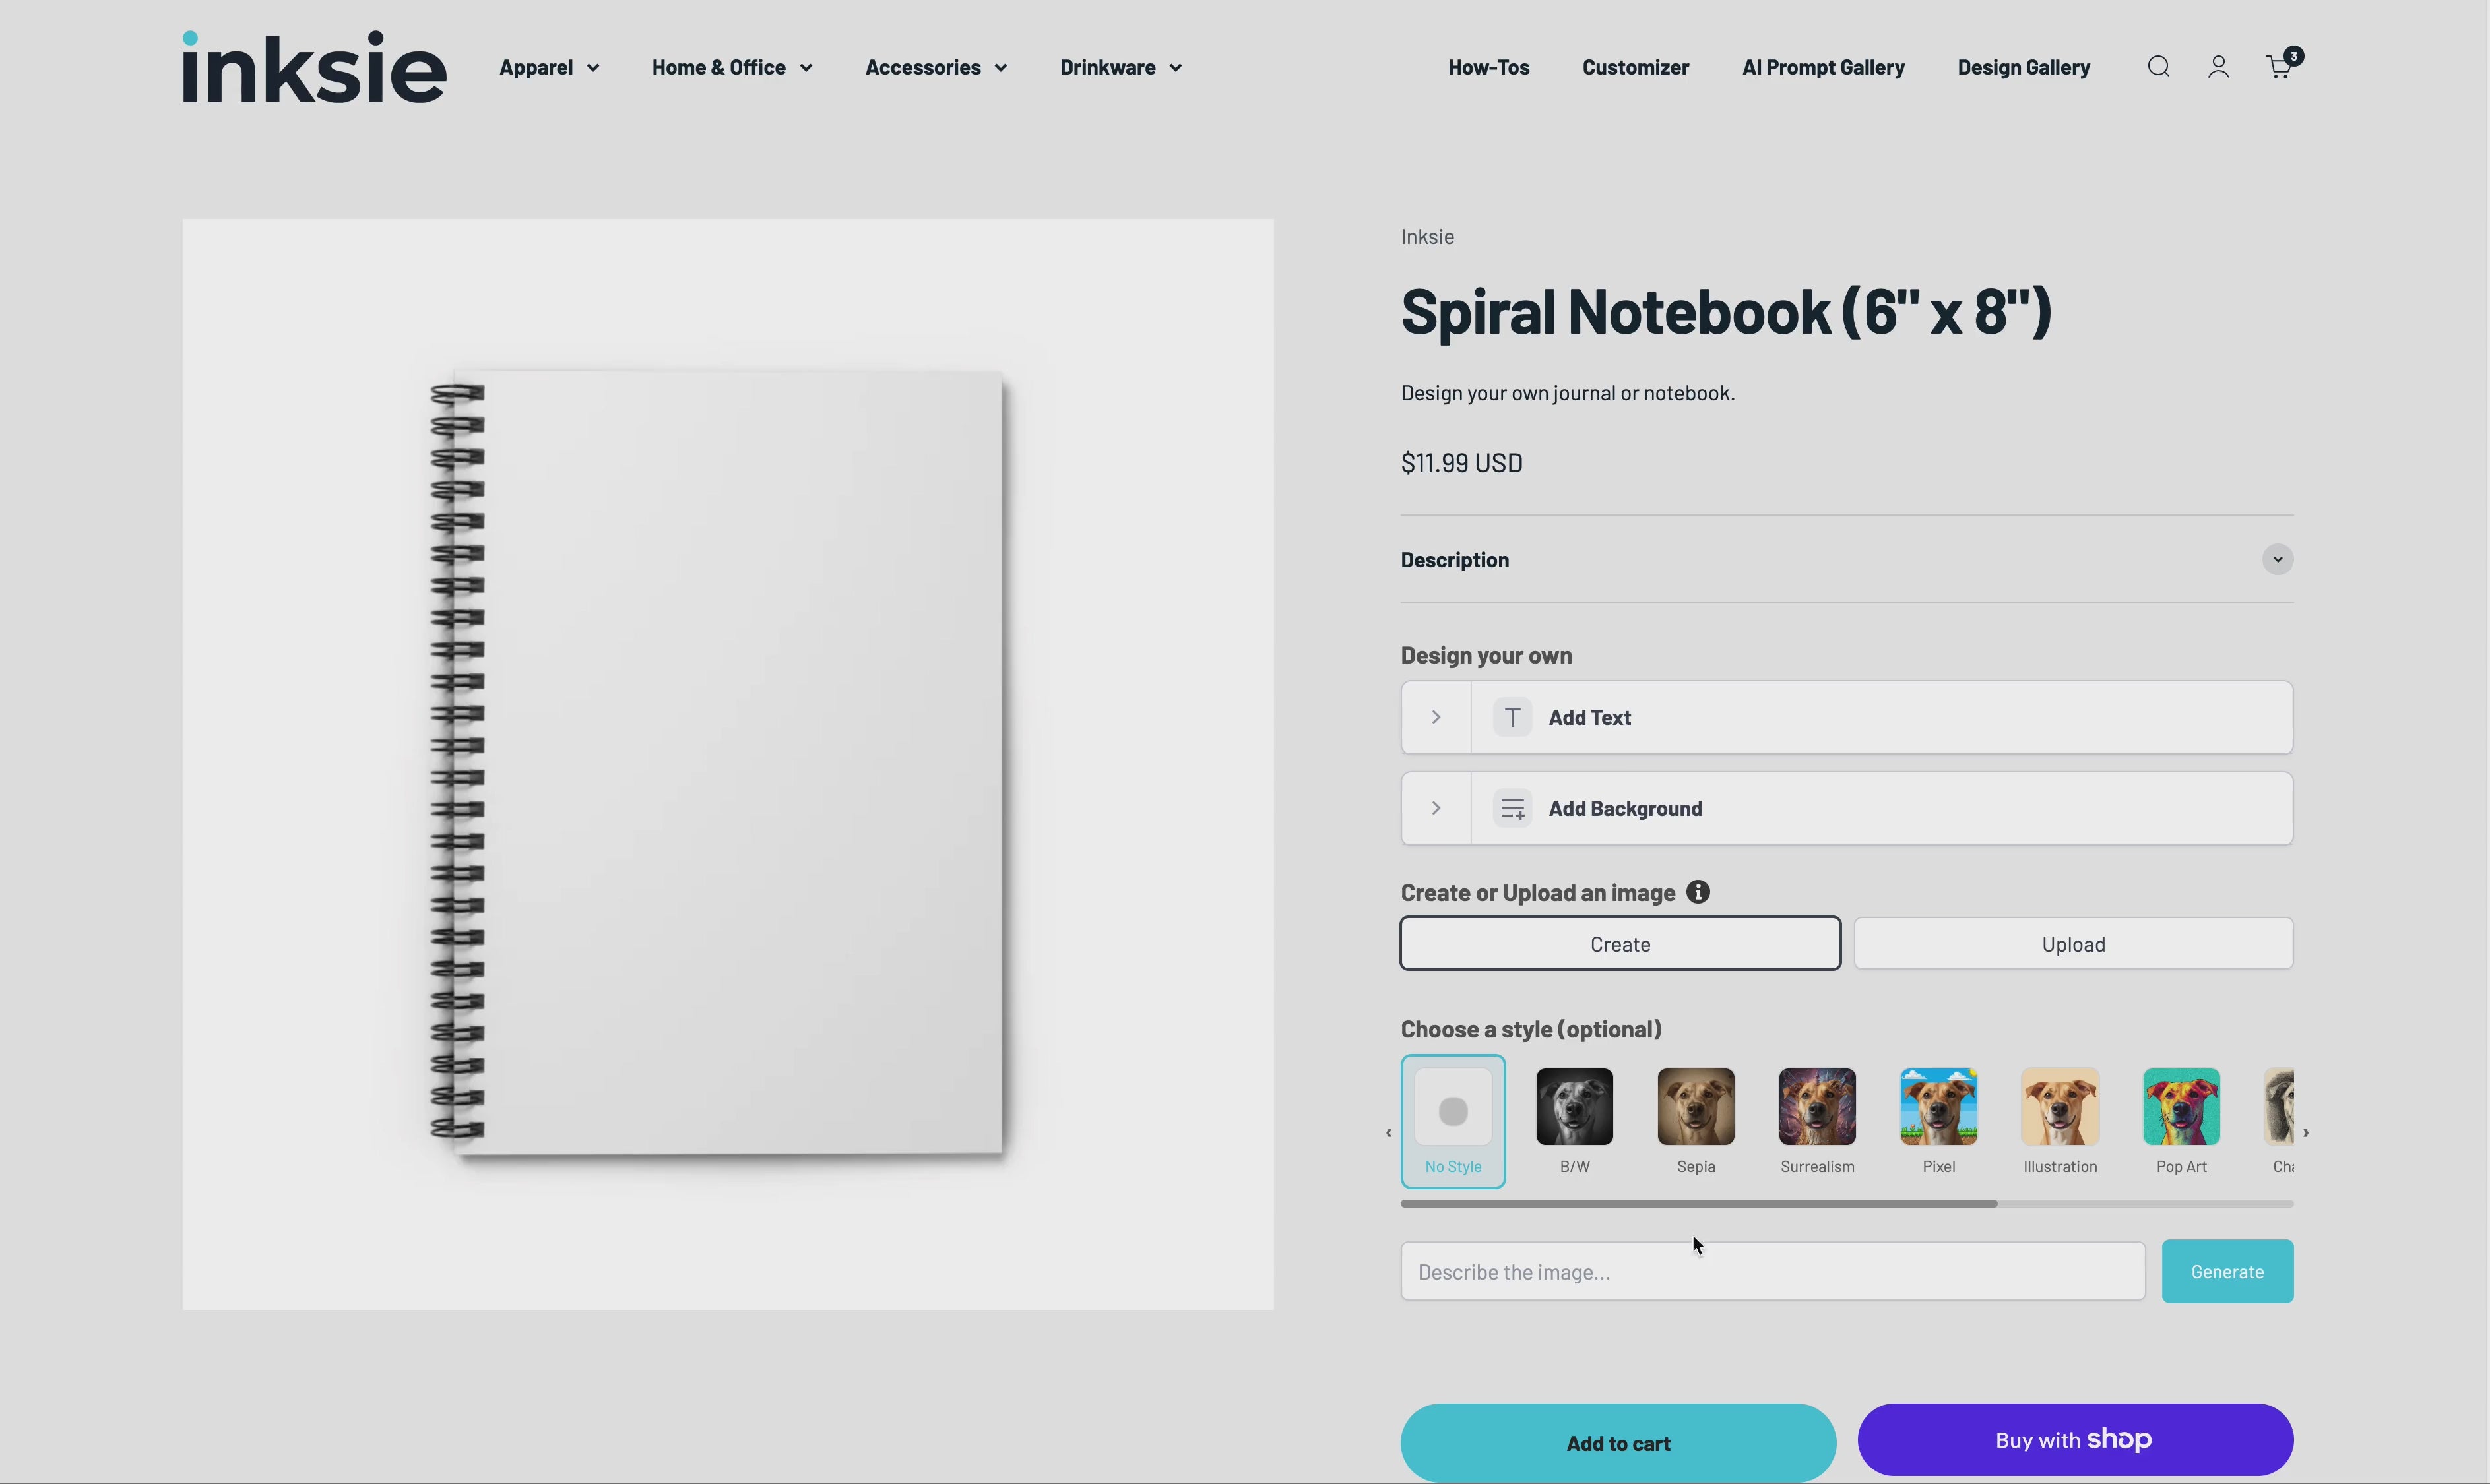Open the Apparel dropdown menu

549,67
